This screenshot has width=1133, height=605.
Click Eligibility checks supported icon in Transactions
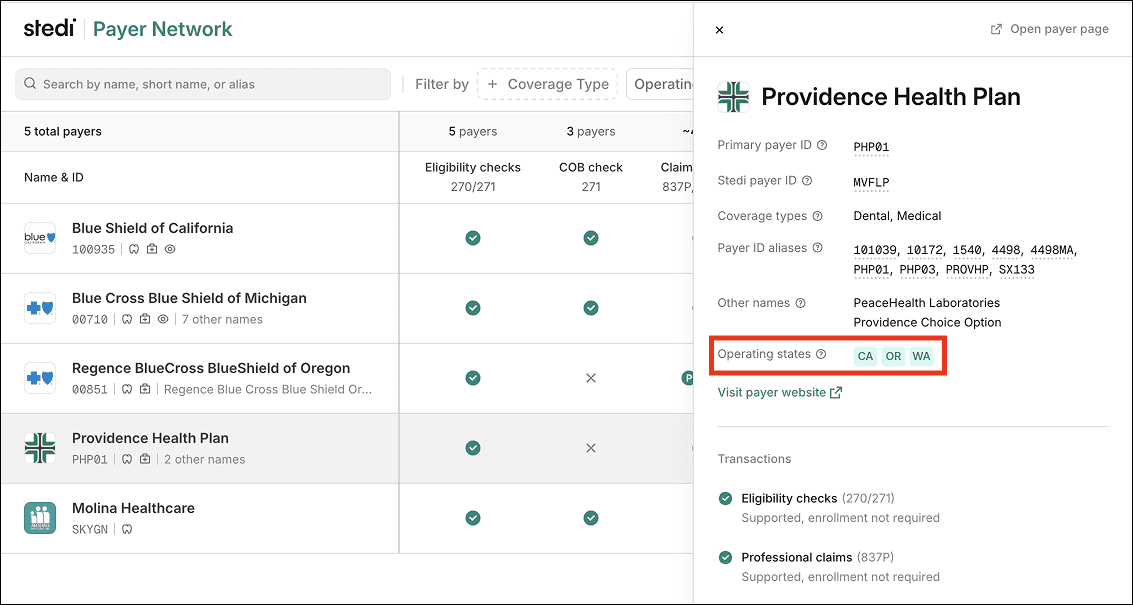pos(725,499)
